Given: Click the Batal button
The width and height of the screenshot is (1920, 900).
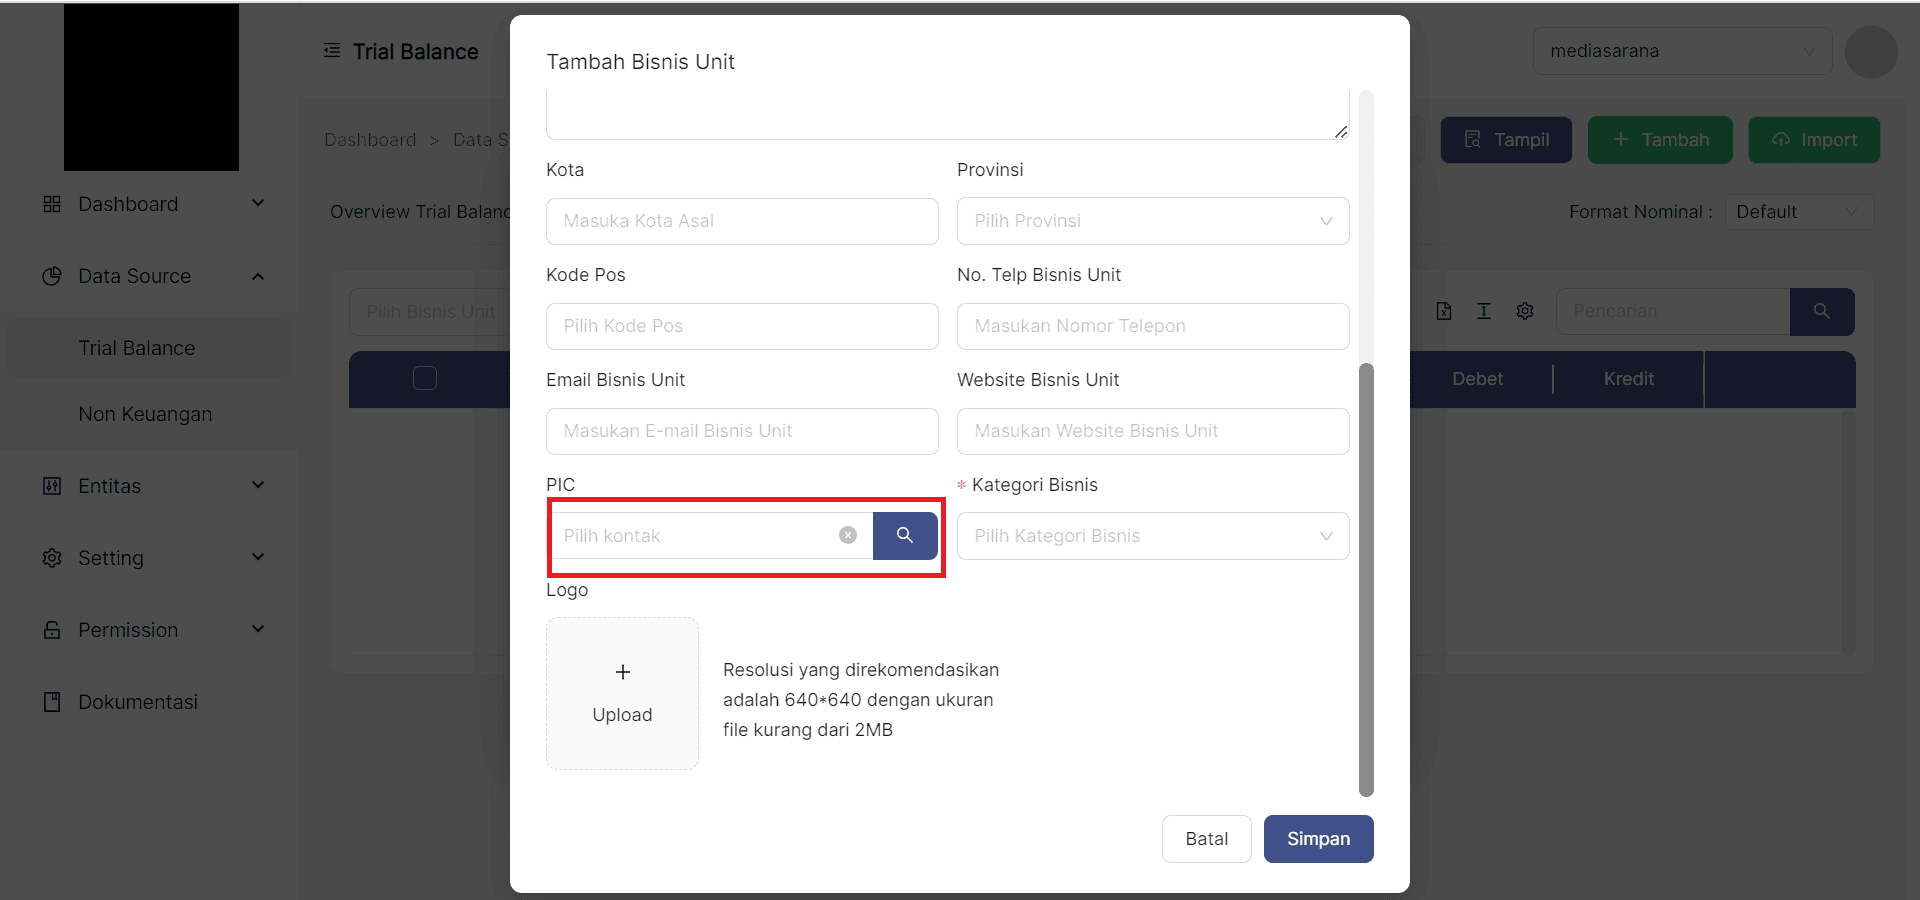Looking at the screenshot, I should 1206,839.
